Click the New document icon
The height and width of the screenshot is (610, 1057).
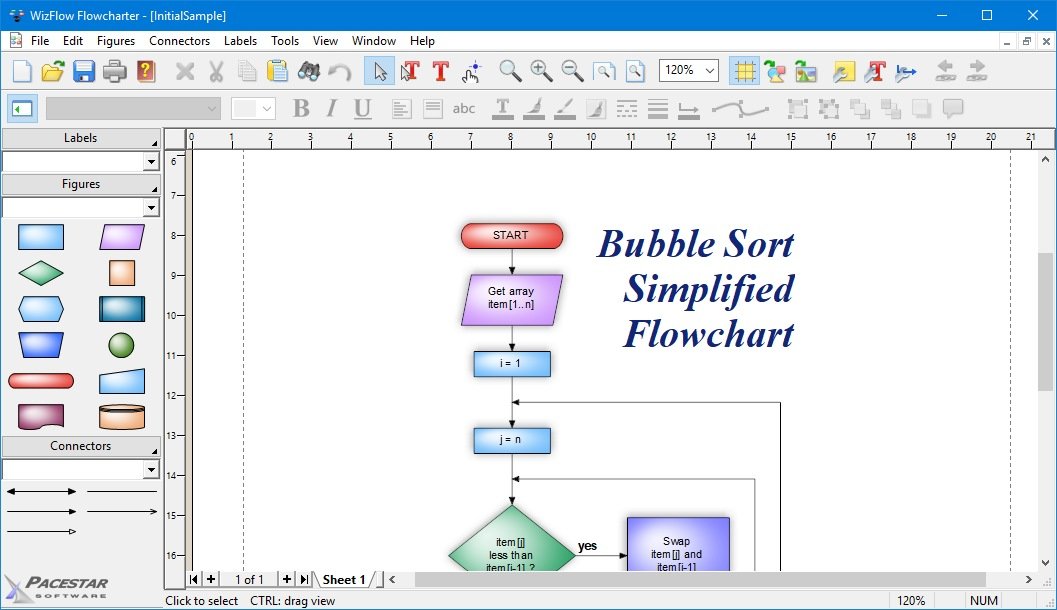(22, 71)
